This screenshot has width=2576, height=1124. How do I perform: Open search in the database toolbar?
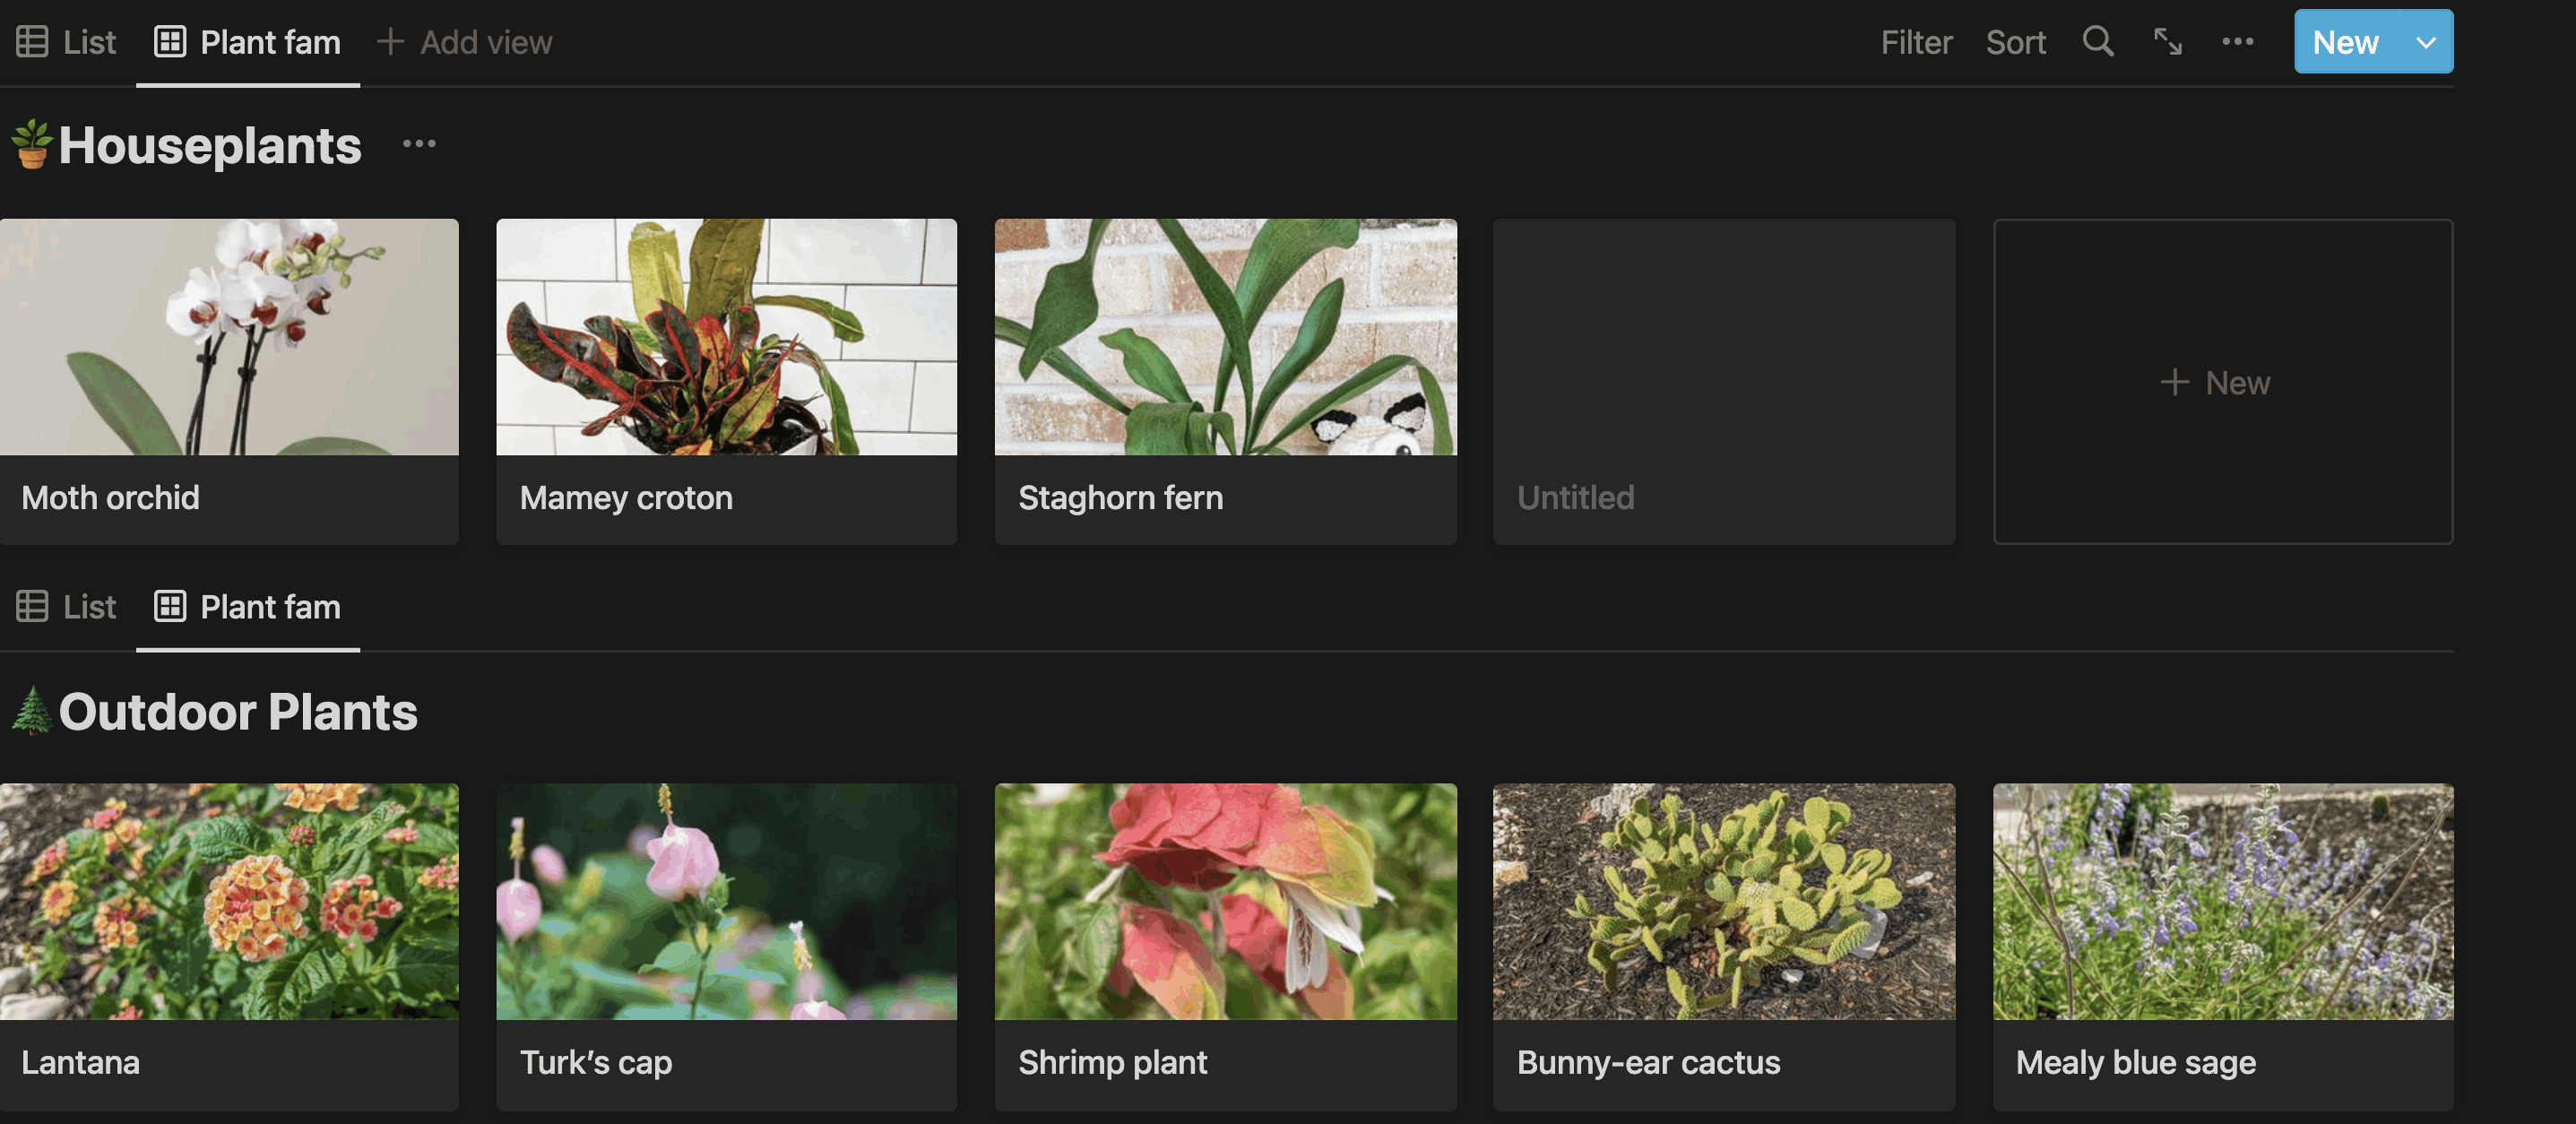pyautogui.click(x=2097, y=41)
